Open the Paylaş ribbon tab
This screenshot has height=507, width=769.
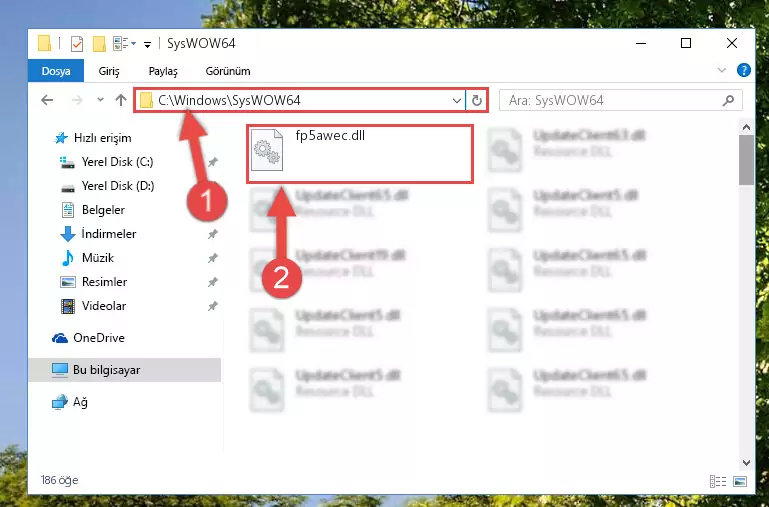click(163, 71)
